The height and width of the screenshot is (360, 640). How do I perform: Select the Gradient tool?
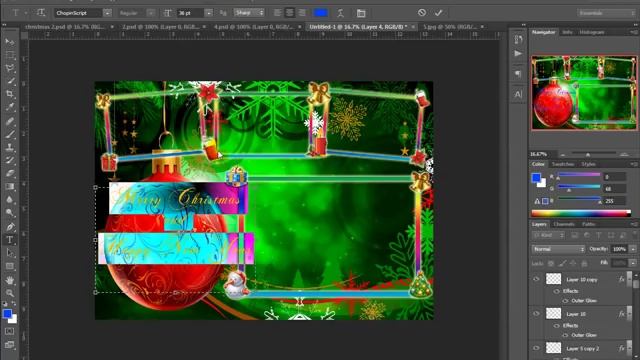(x=10, y=187)
